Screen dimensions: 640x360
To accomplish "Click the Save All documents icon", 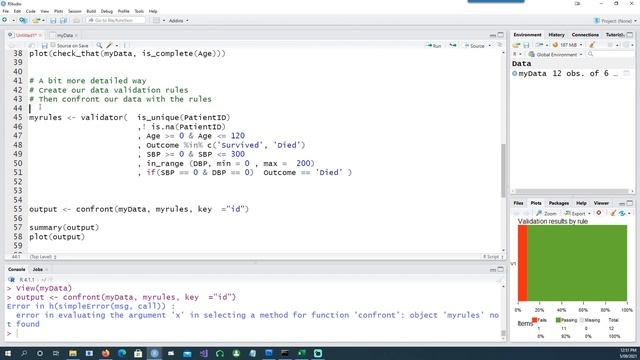I will click(63, 20).
